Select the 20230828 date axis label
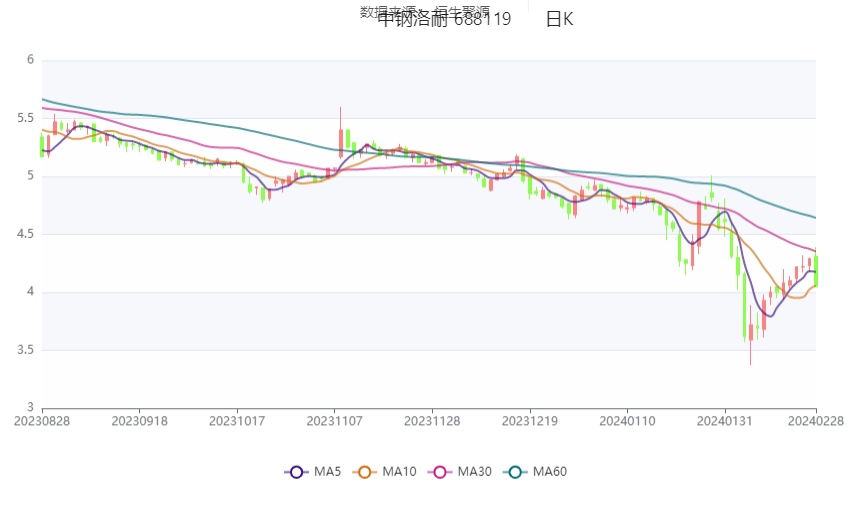The image size is (850, 518). [42, 421]
